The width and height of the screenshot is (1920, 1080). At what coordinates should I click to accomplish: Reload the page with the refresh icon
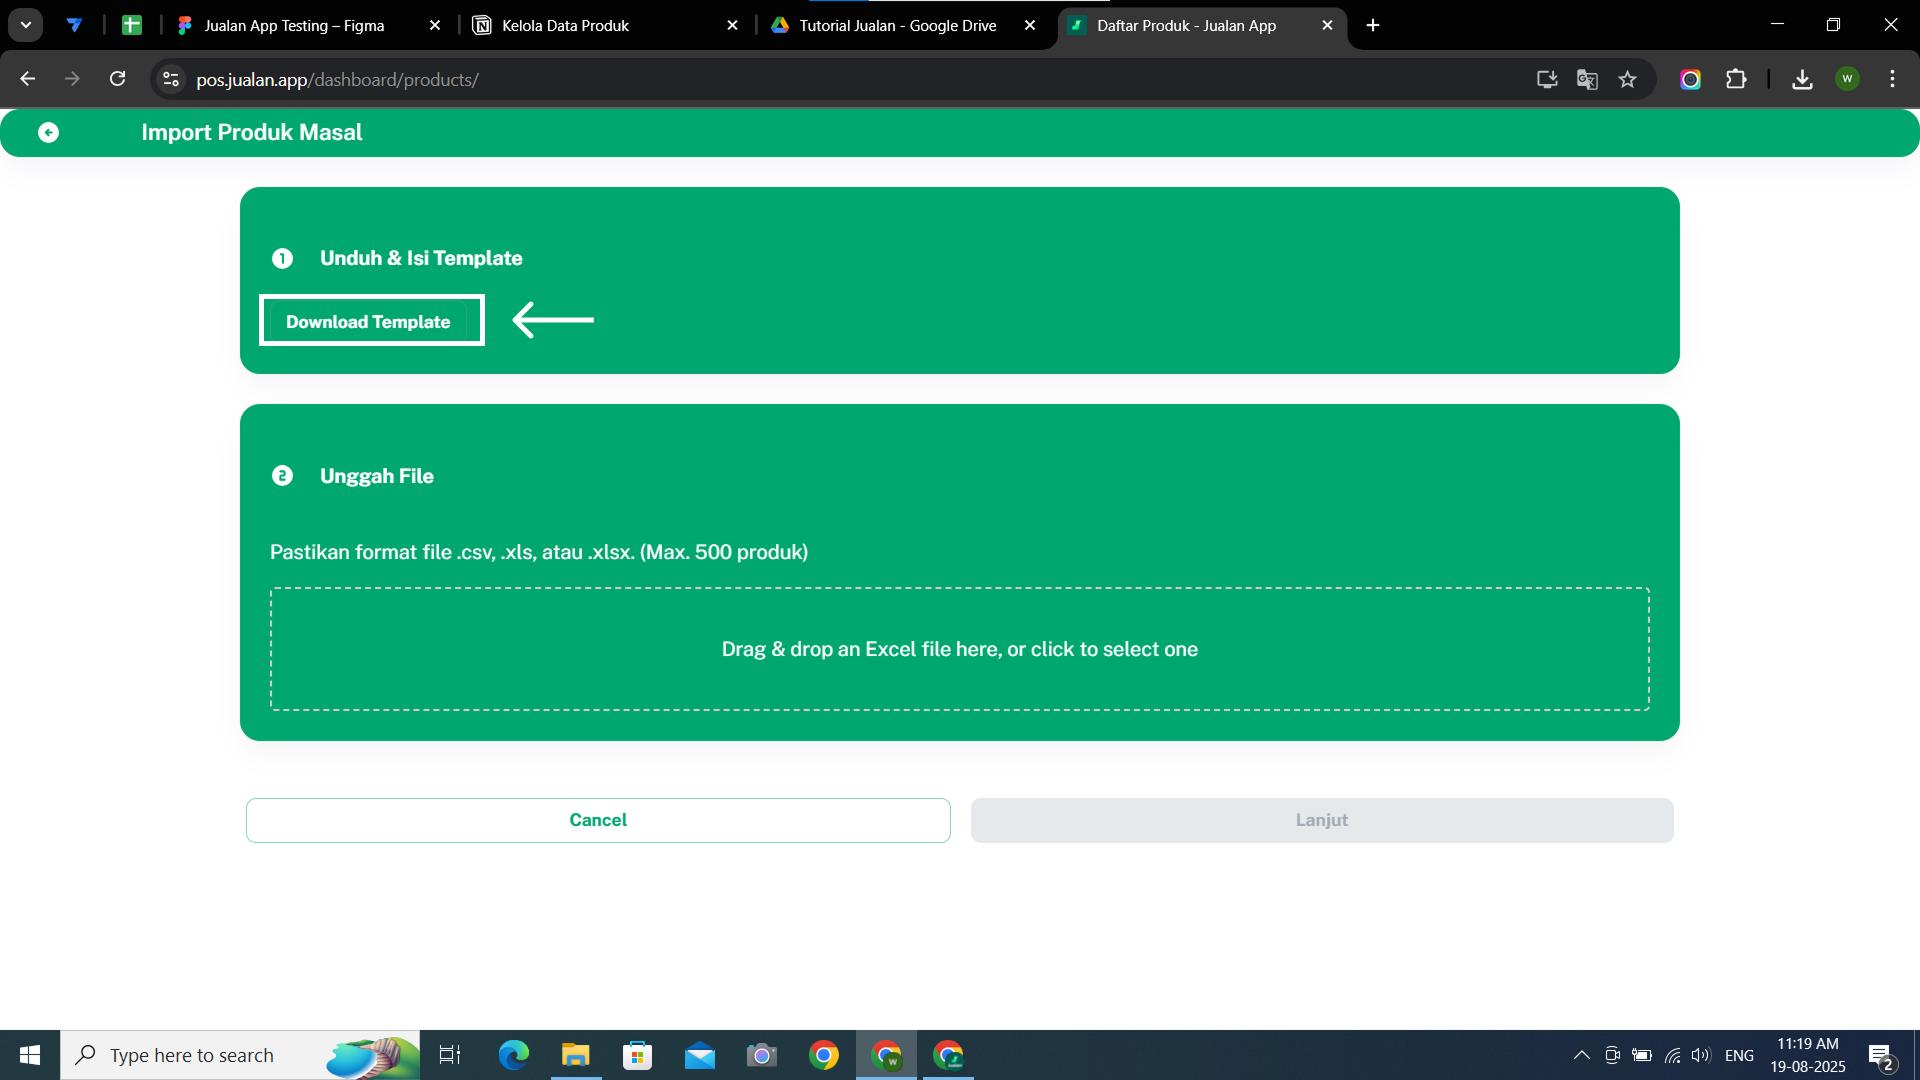pyautogui.click(x=117, y=79)
